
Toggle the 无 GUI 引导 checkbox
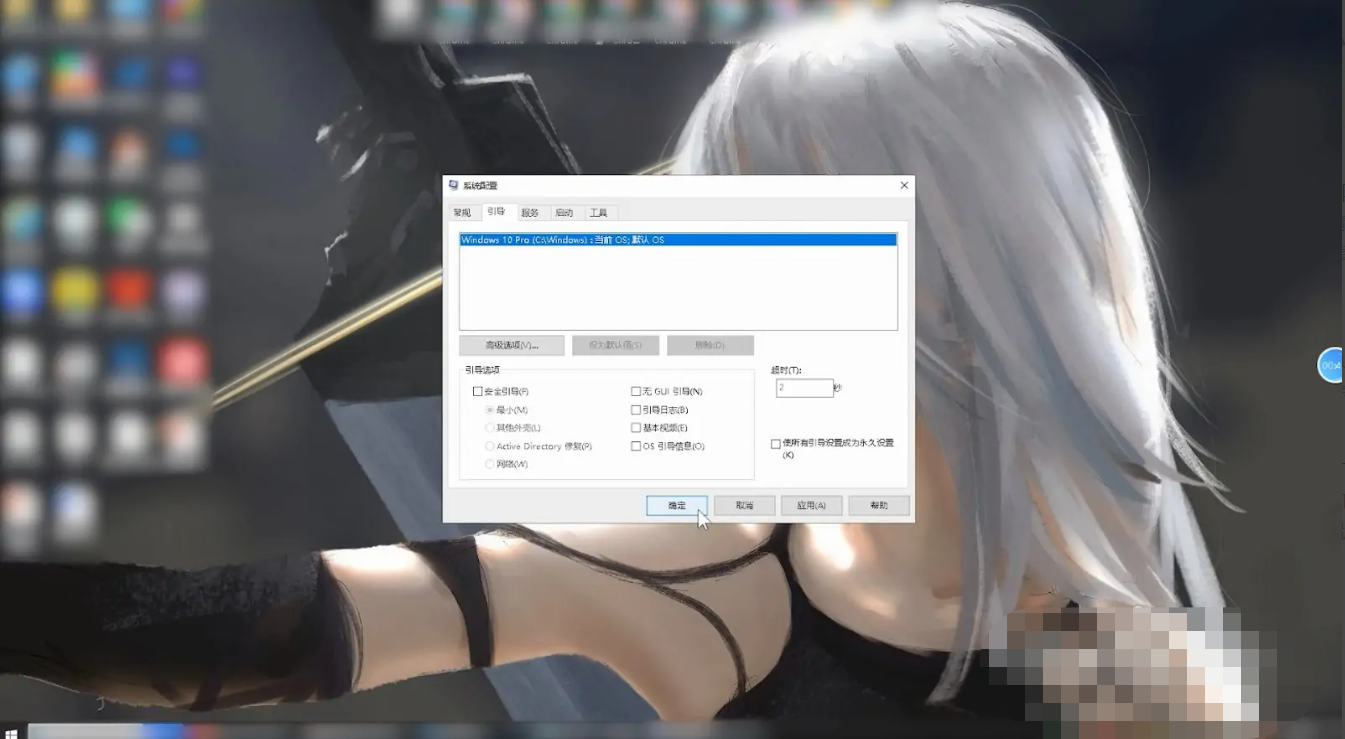tap(636, 392)
